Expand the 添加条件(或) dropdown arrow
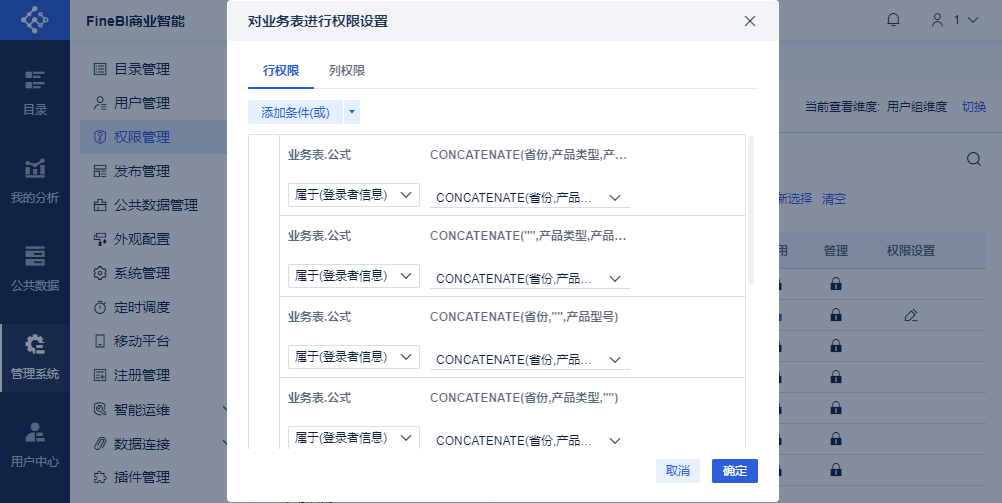 pos(351,112)
